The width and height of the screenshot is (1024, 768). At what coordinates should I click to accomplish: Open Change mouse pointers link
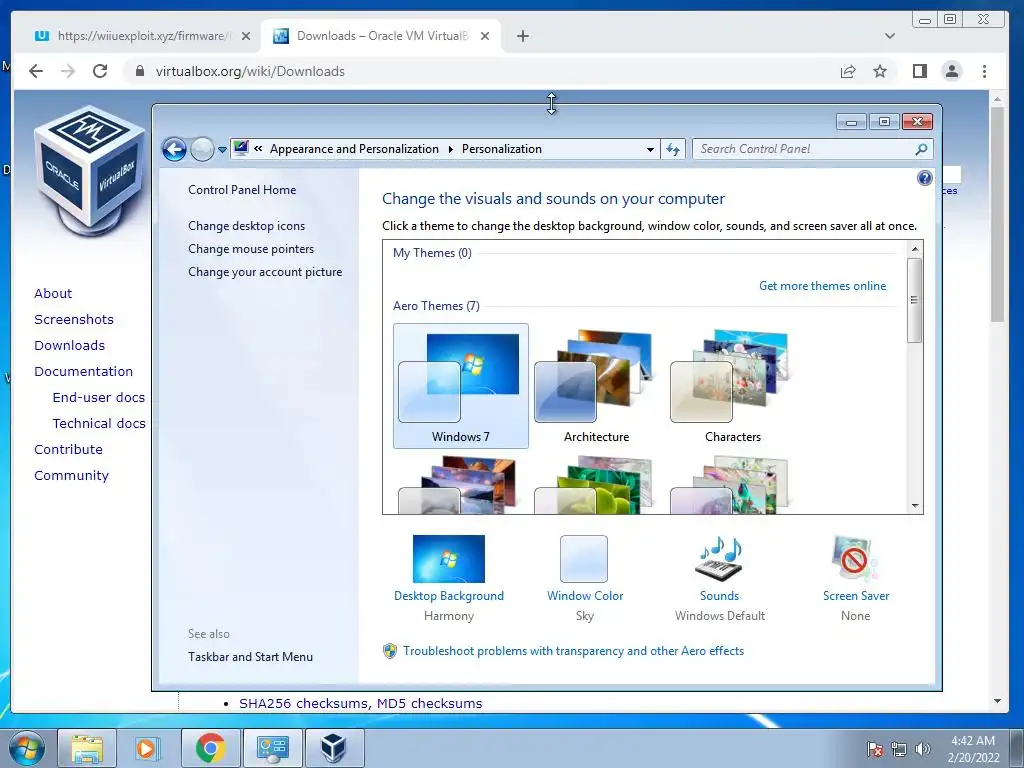251,249
